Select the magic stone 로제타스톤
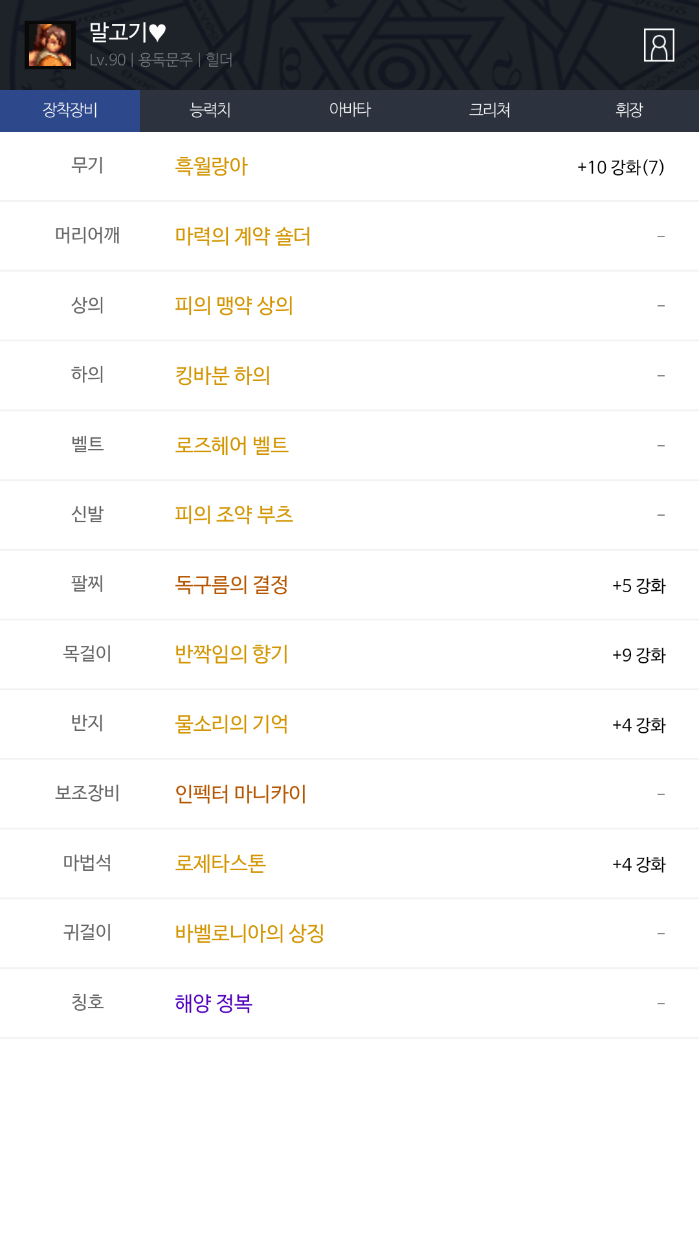Viewport: 699px width, 1244px height. (x=221, y=864)
